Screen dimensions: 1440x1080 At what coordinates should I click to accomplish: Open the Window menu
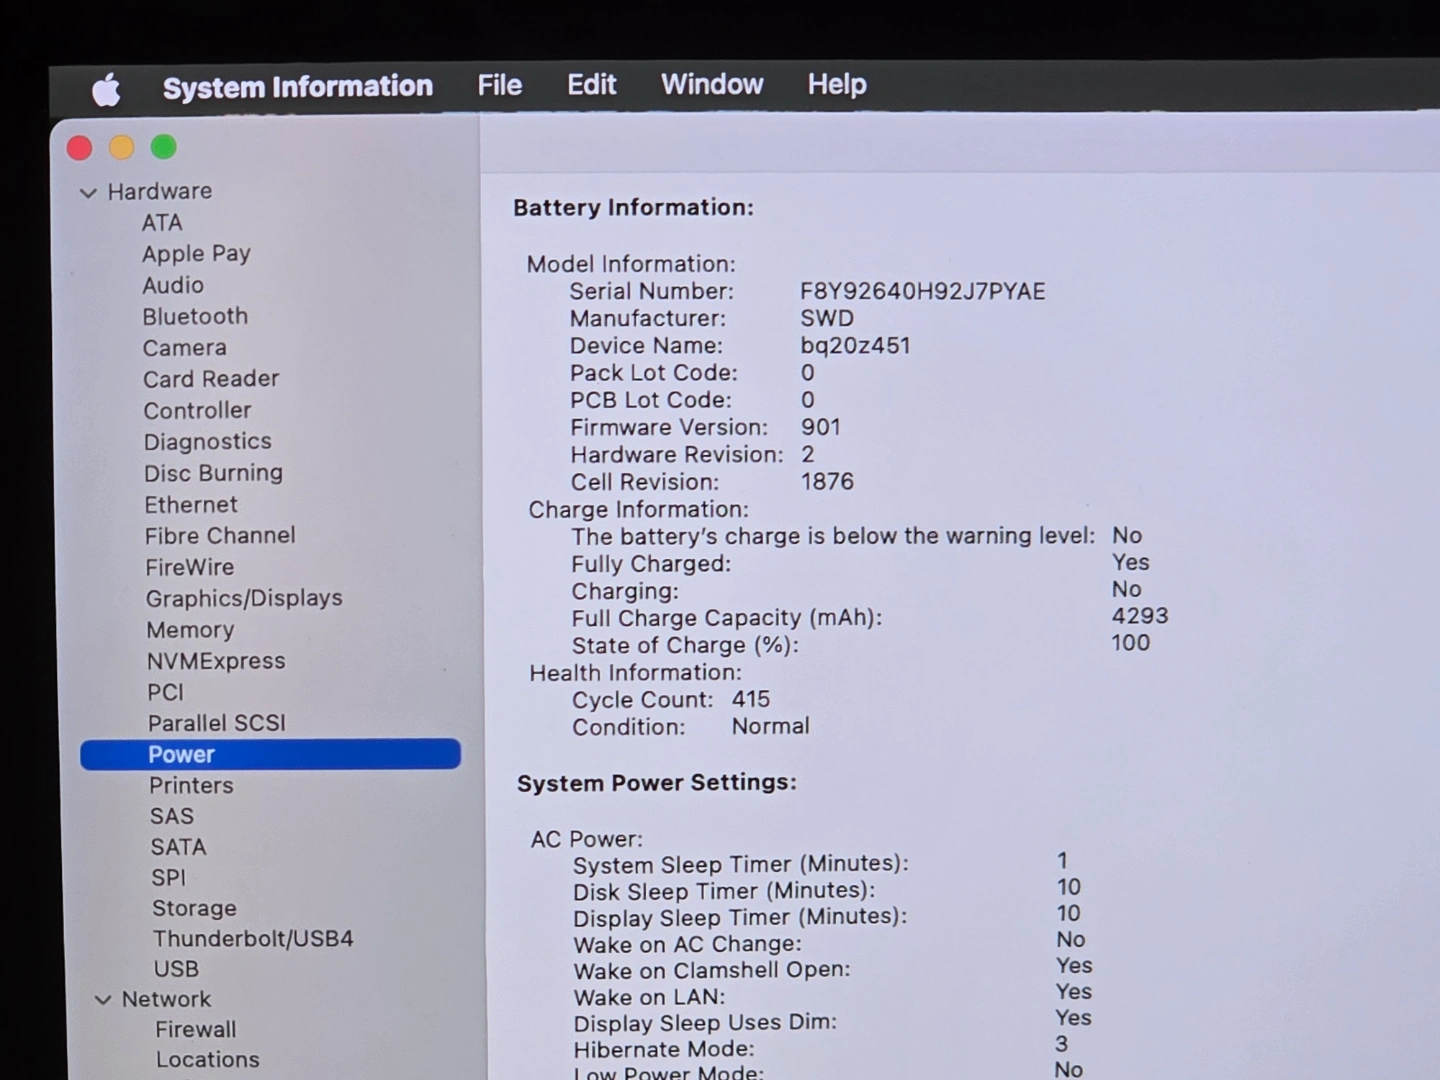[x=712, y=84]
